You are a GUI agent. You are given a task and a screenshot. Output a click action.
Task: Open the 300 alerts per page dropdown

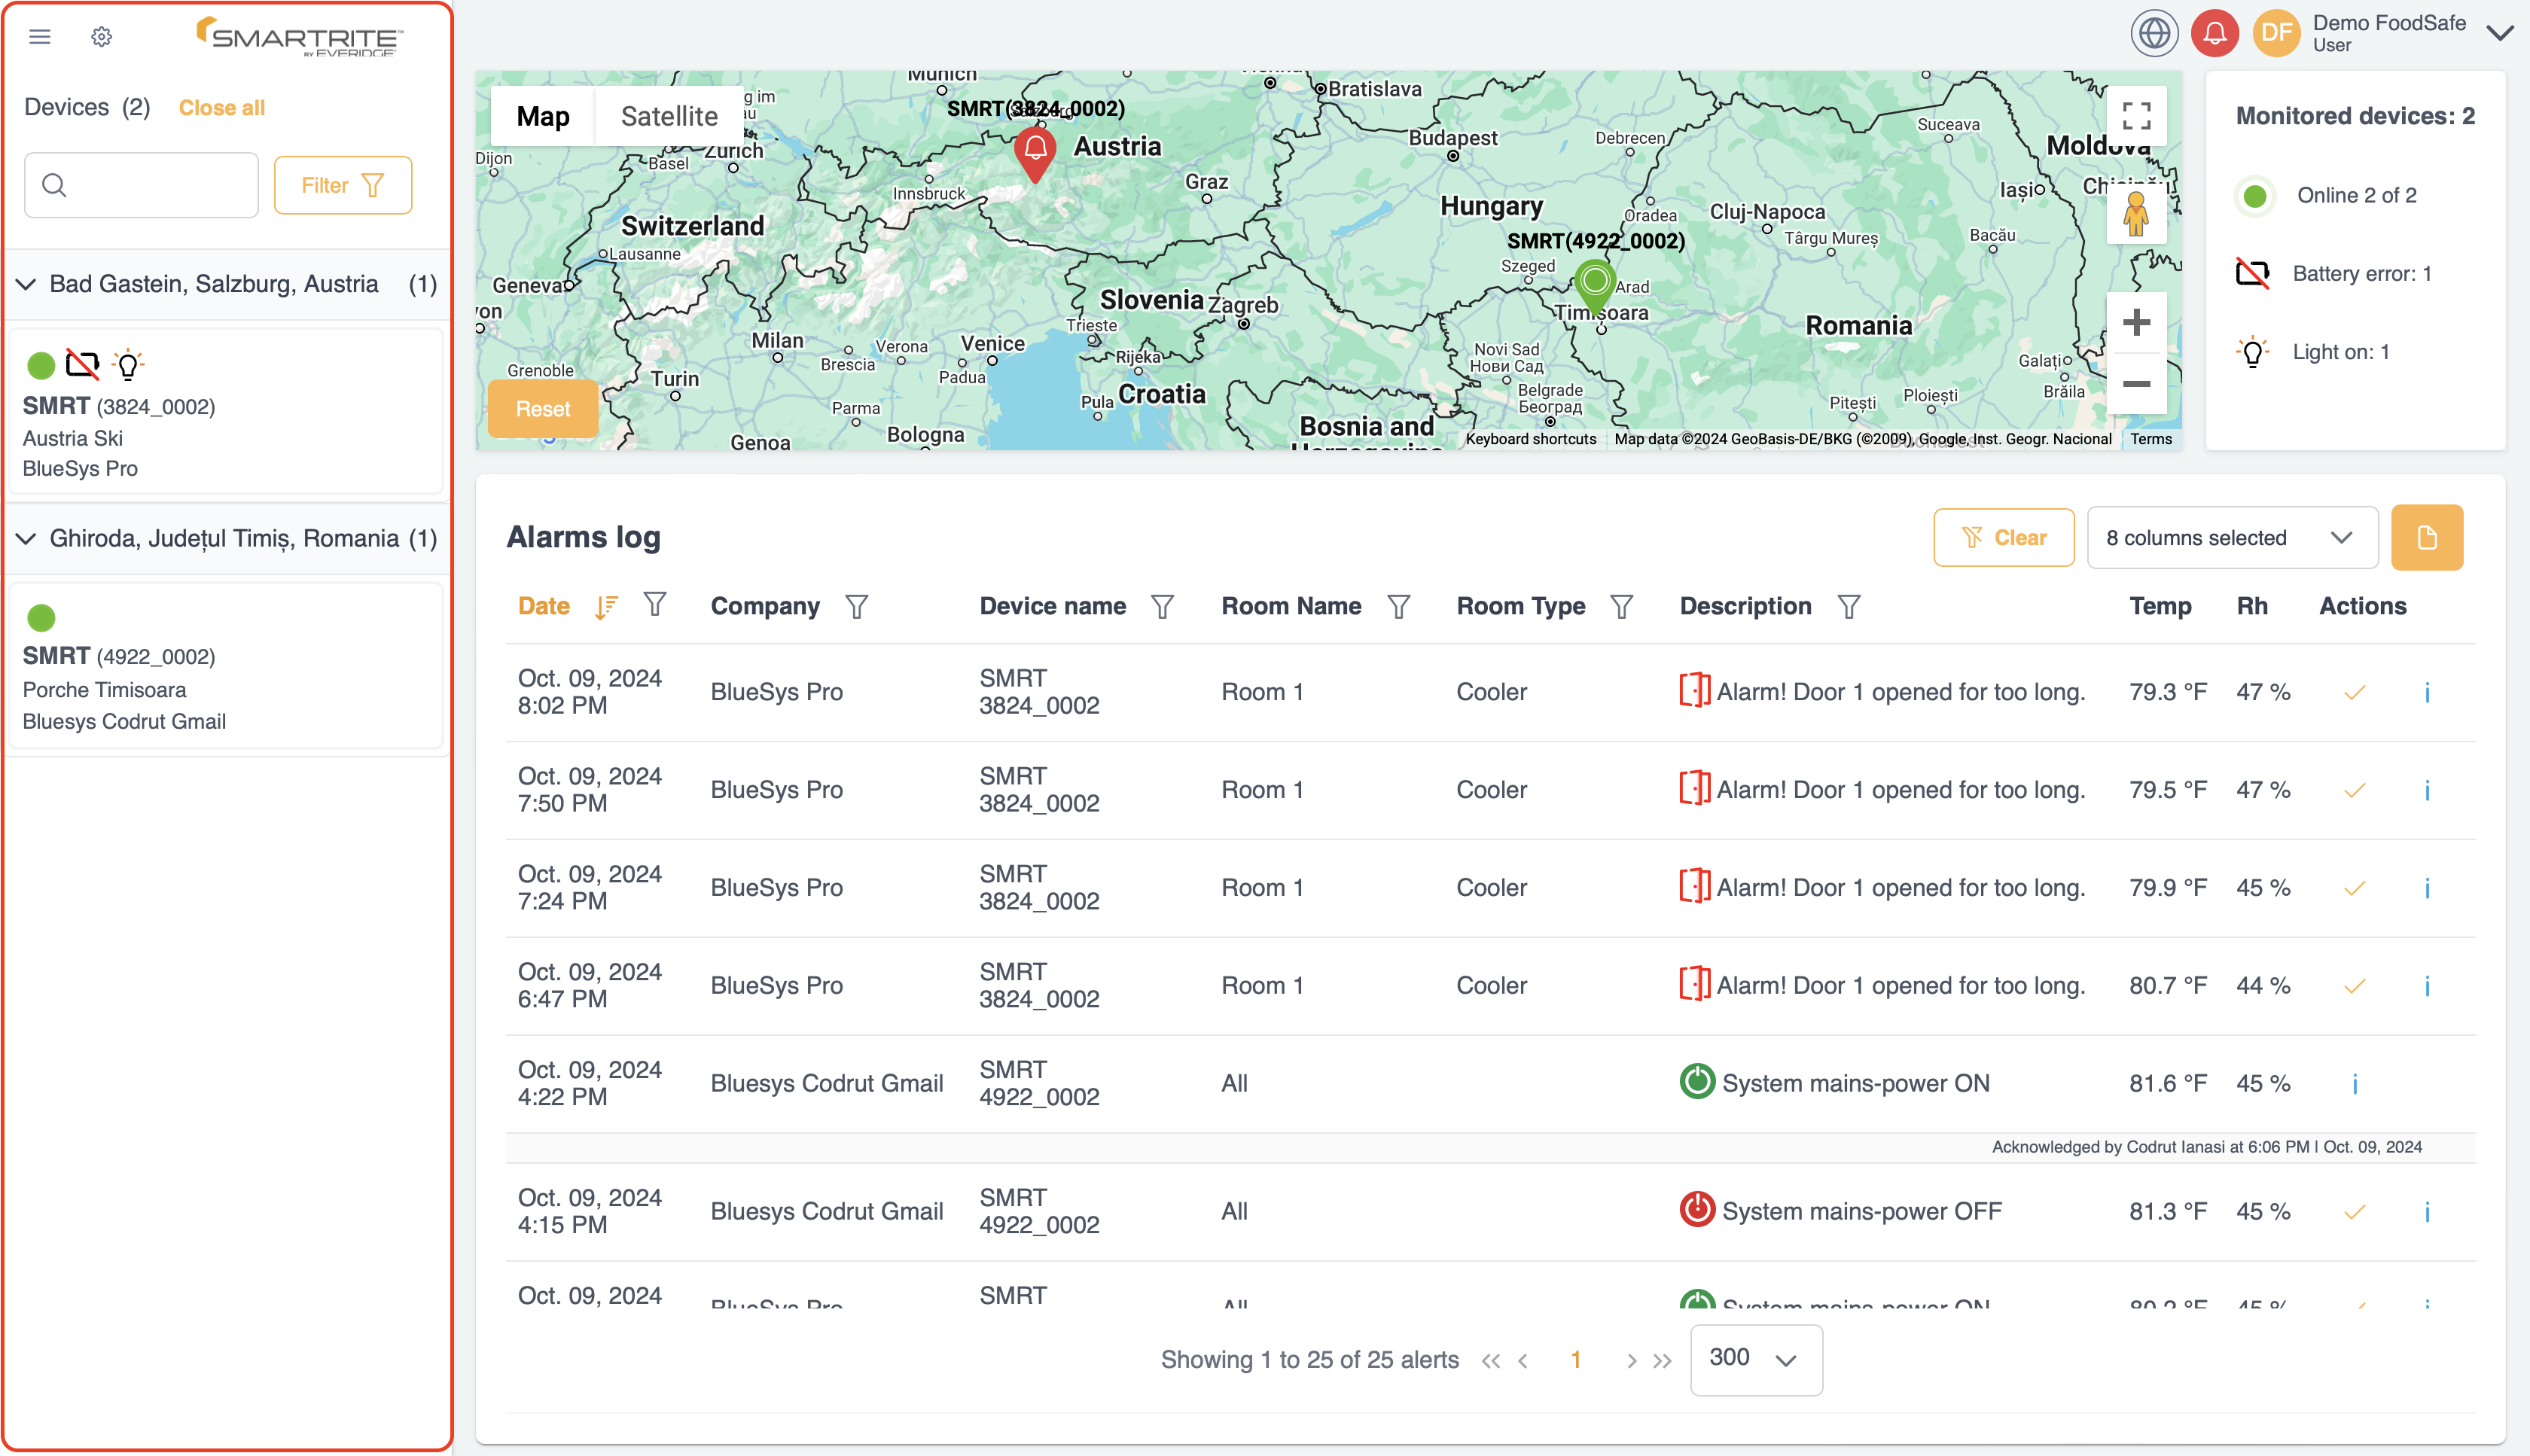tap(1755, 1359)
